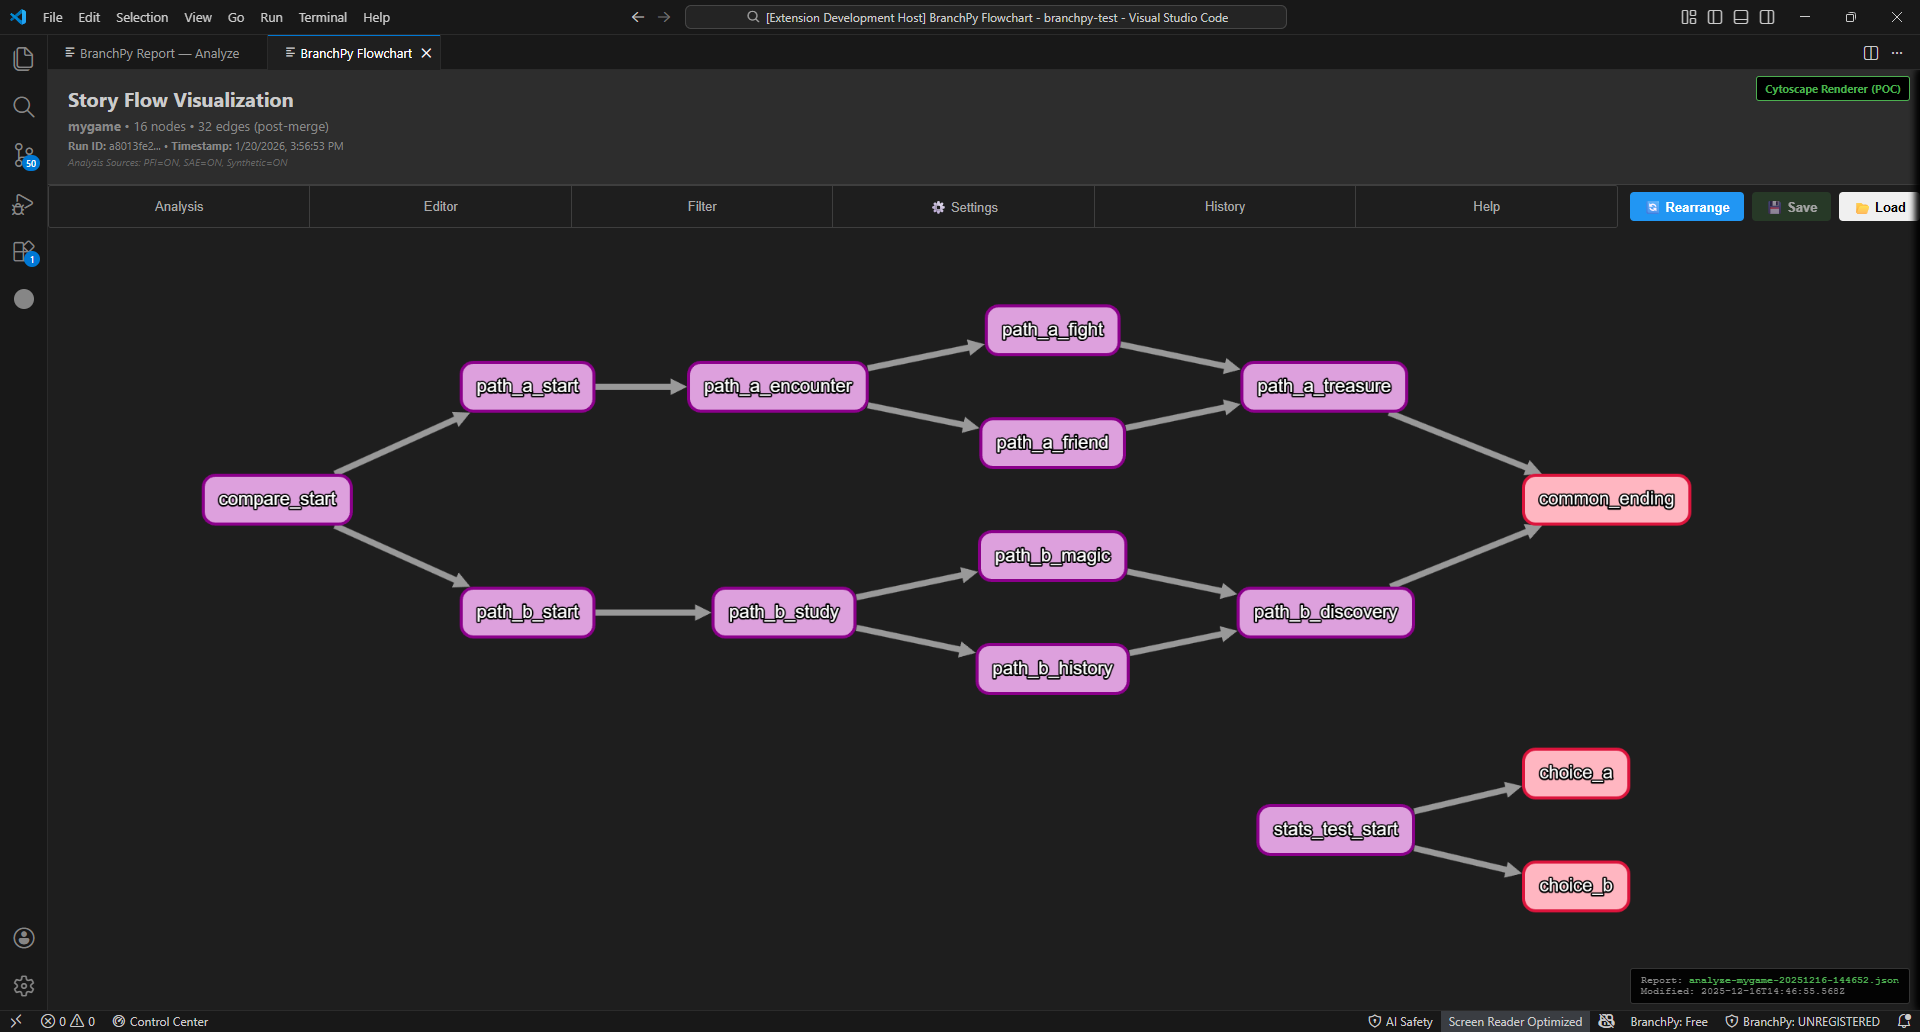Toggle the primary side bar layout icon
This screenshot has width=1920, height=1032.
[x=1715, y=17]
